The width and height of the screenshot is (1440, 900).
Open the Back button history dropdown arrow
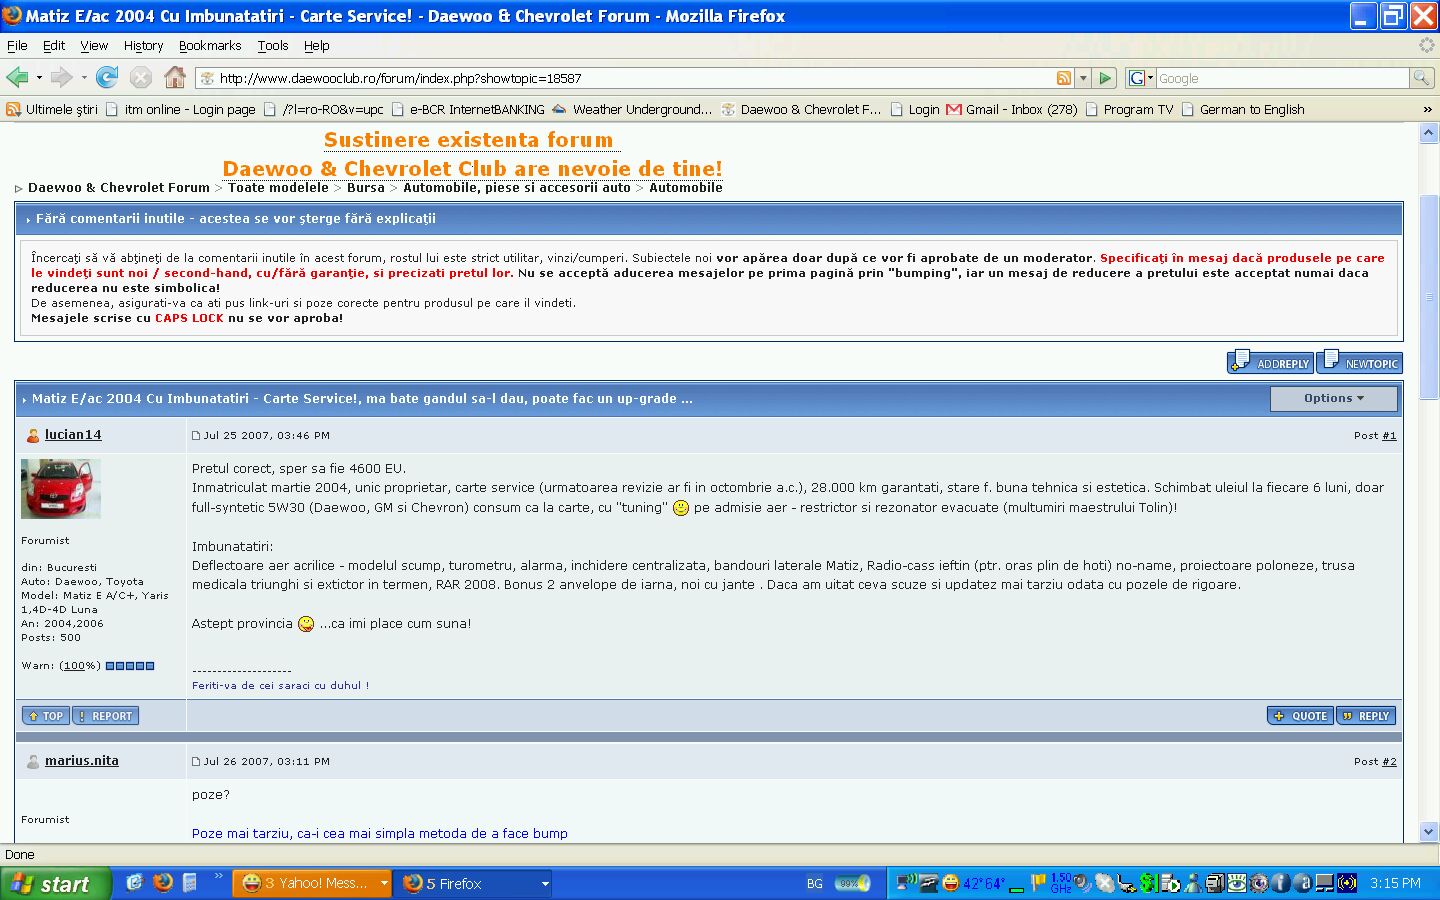click(x=39, y=77)
